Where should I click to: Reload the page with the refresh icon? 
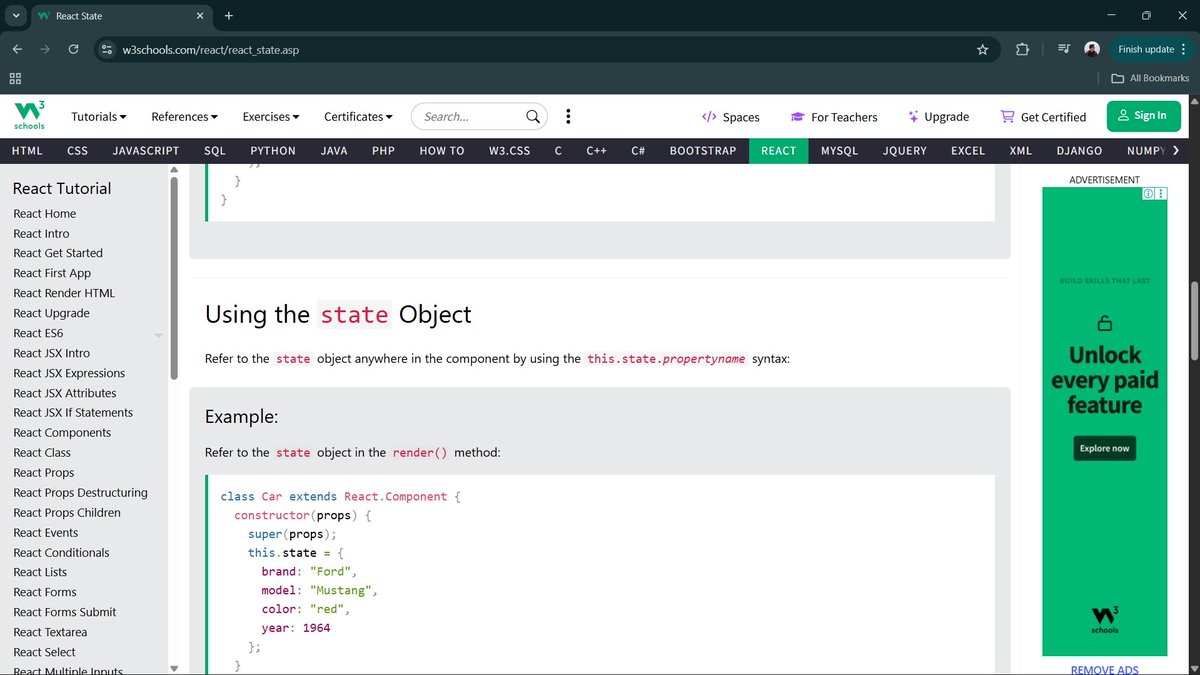click(73, 49)
